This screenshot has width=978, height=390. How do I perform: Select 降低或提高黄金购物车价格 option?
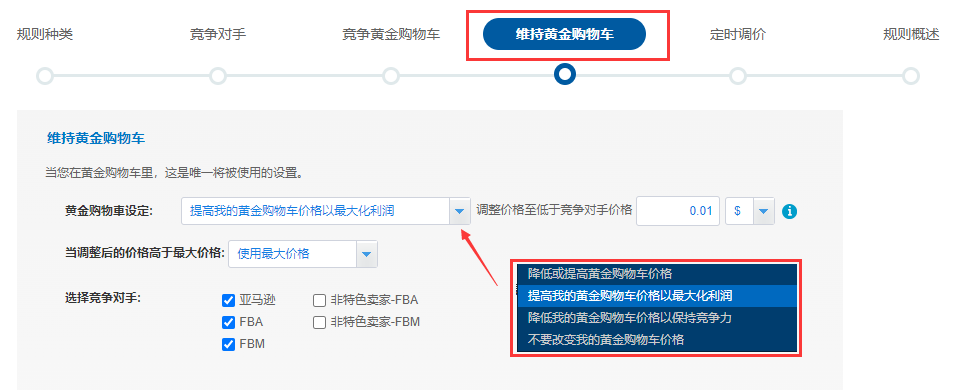point(657,274)
